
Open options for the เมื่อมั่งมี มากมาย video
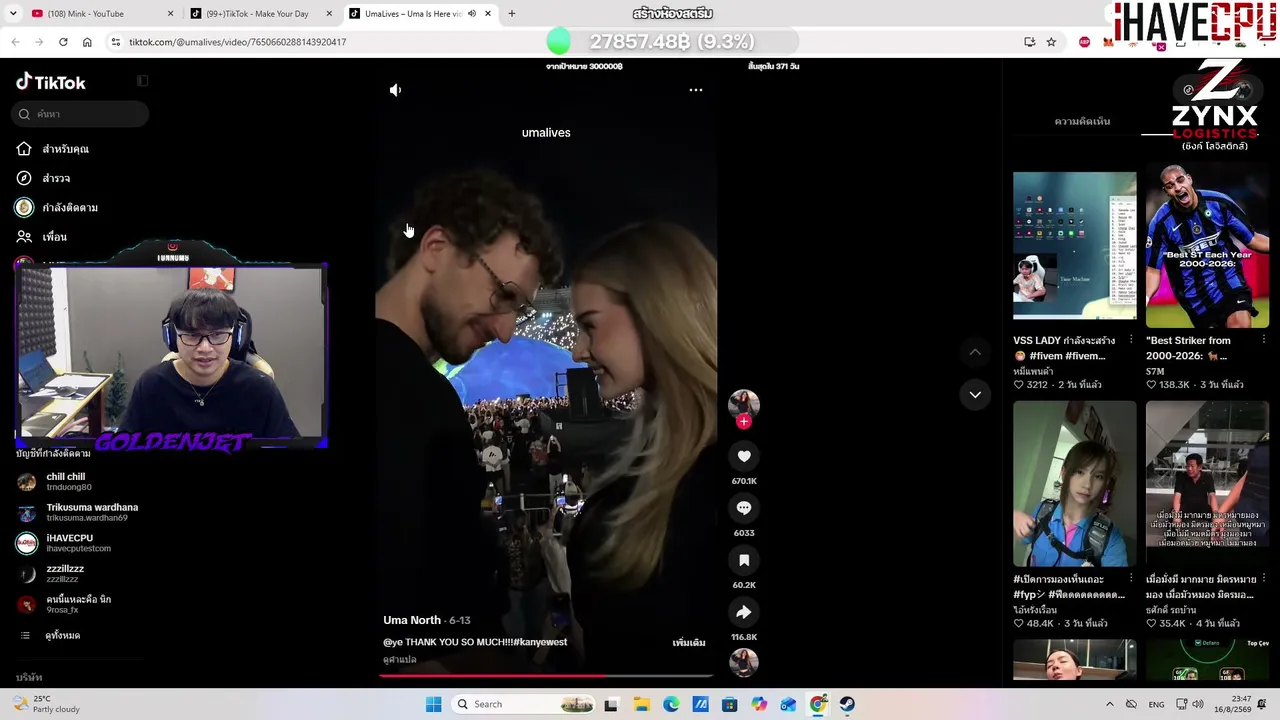pyautogui.click(x=1264, y=579)
